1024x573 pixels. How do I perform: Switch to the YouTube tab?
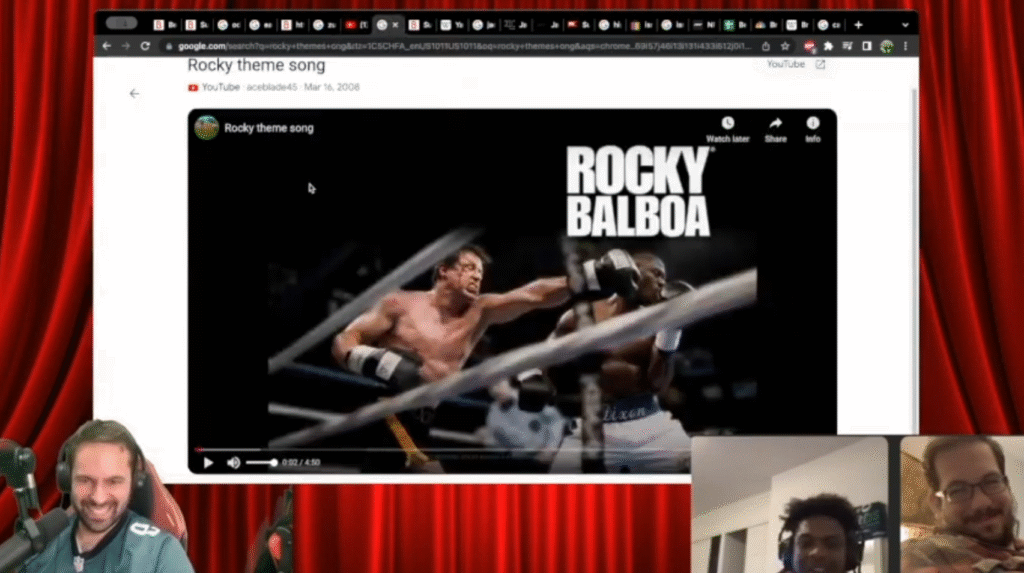click(x=357, y=25)
